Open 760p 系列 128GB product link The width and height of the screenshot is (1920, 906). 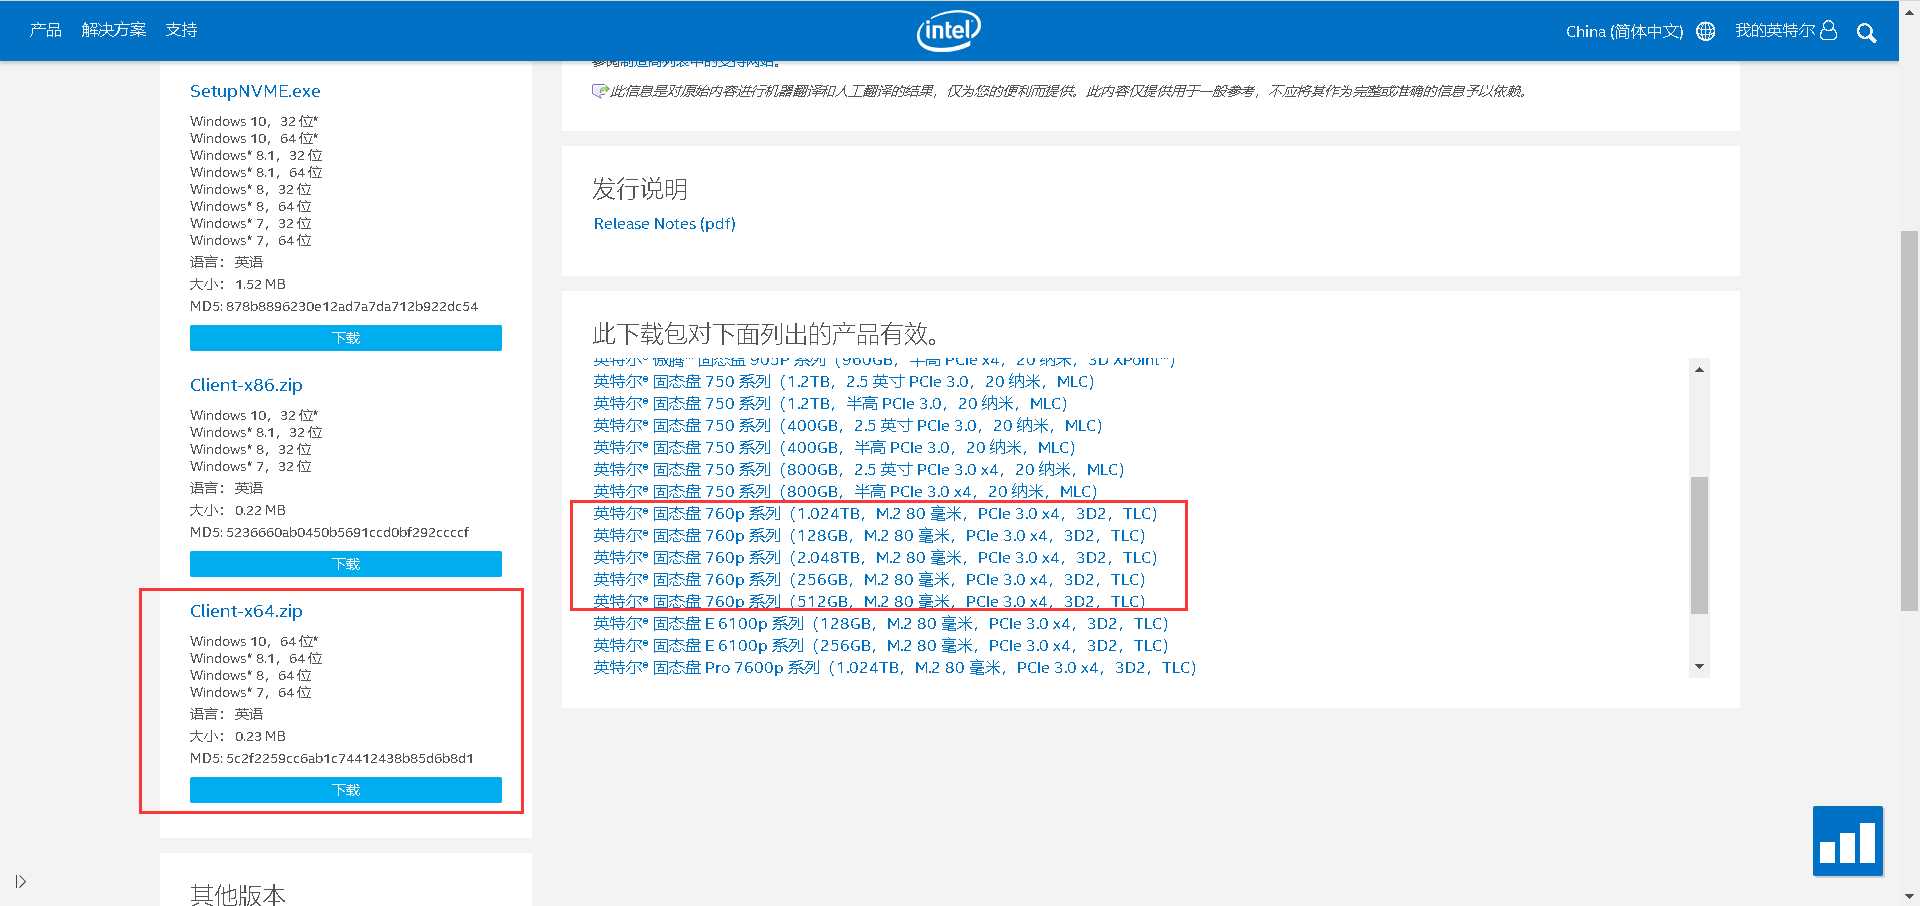(x=869, y=536)
